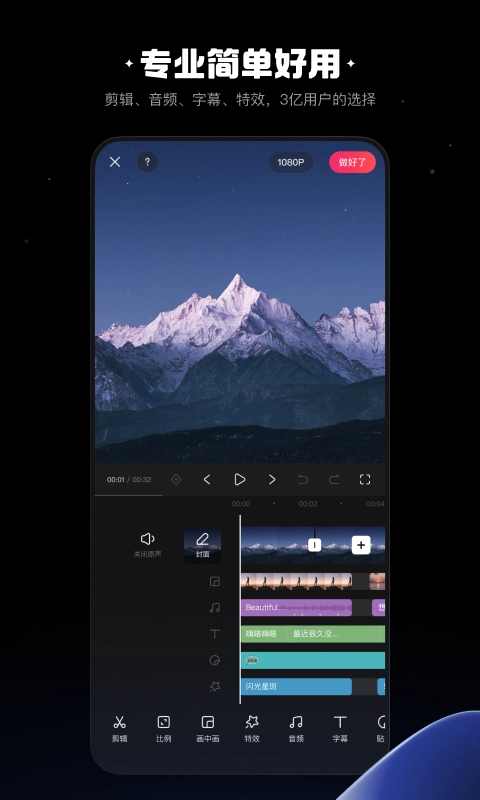Step to the next frame
This screenshot has height=800, width=480.
(272, 480)
